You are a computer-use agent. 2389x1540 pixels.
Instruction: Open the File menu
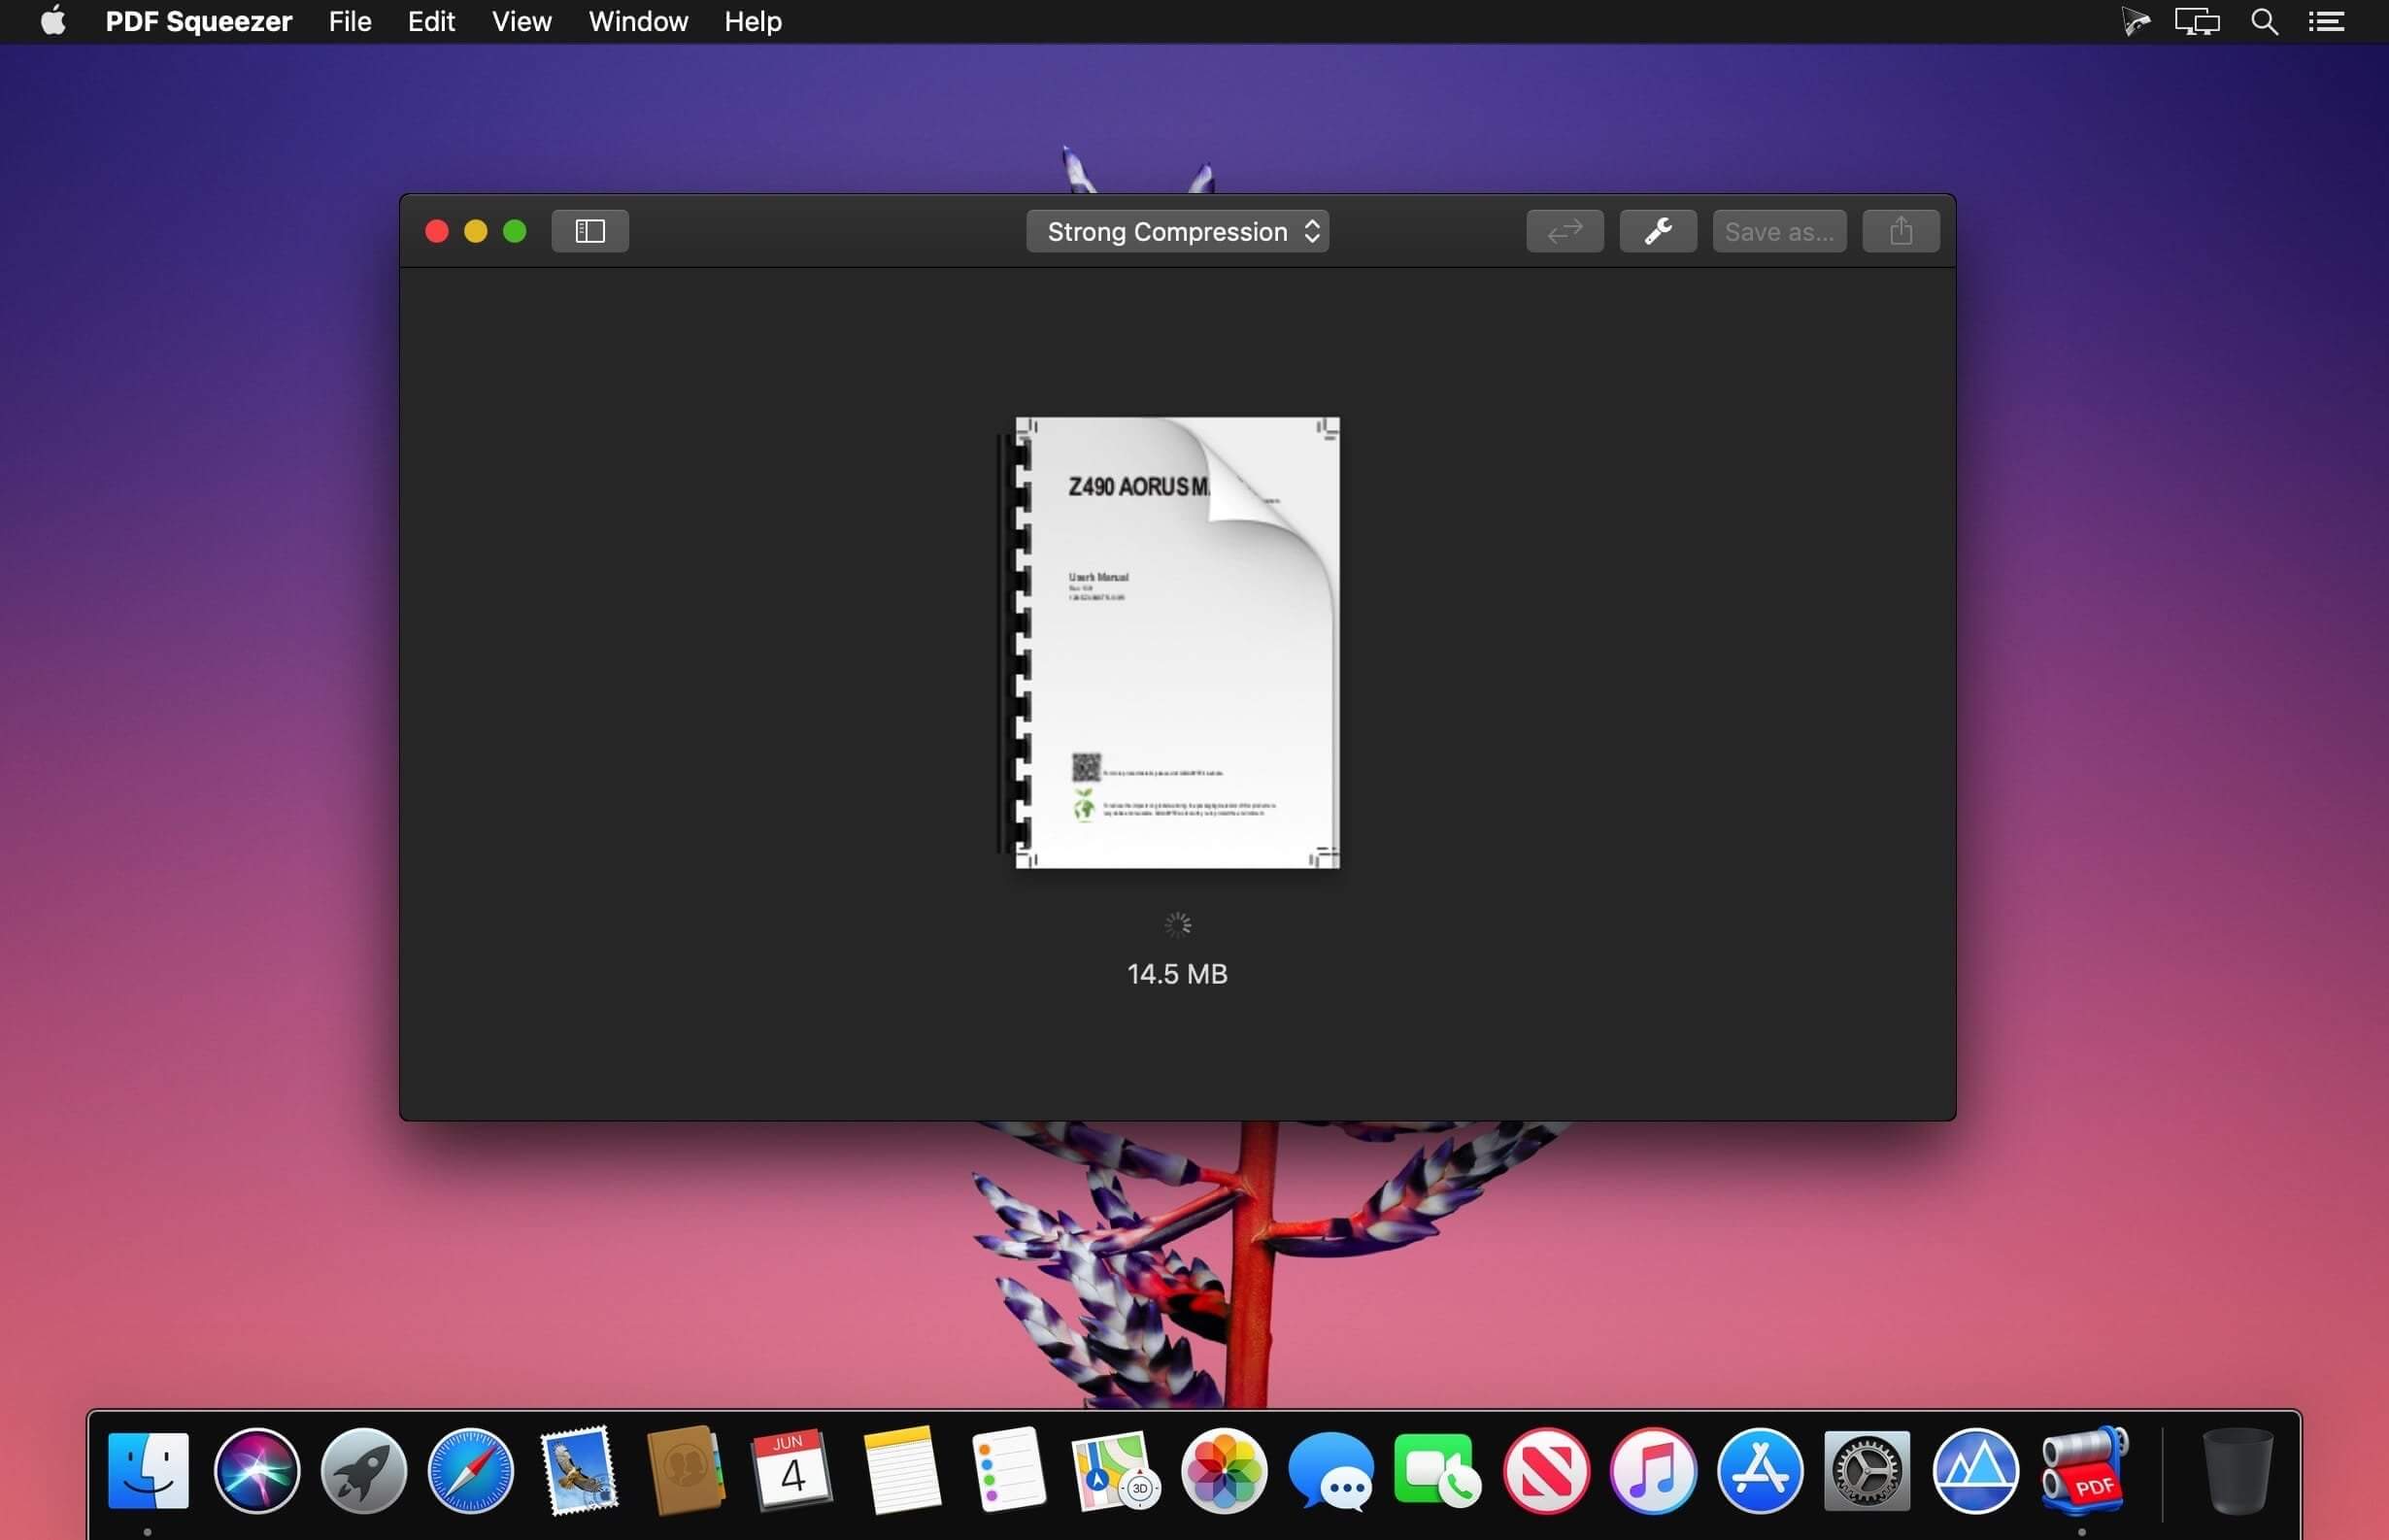[348, 21]
